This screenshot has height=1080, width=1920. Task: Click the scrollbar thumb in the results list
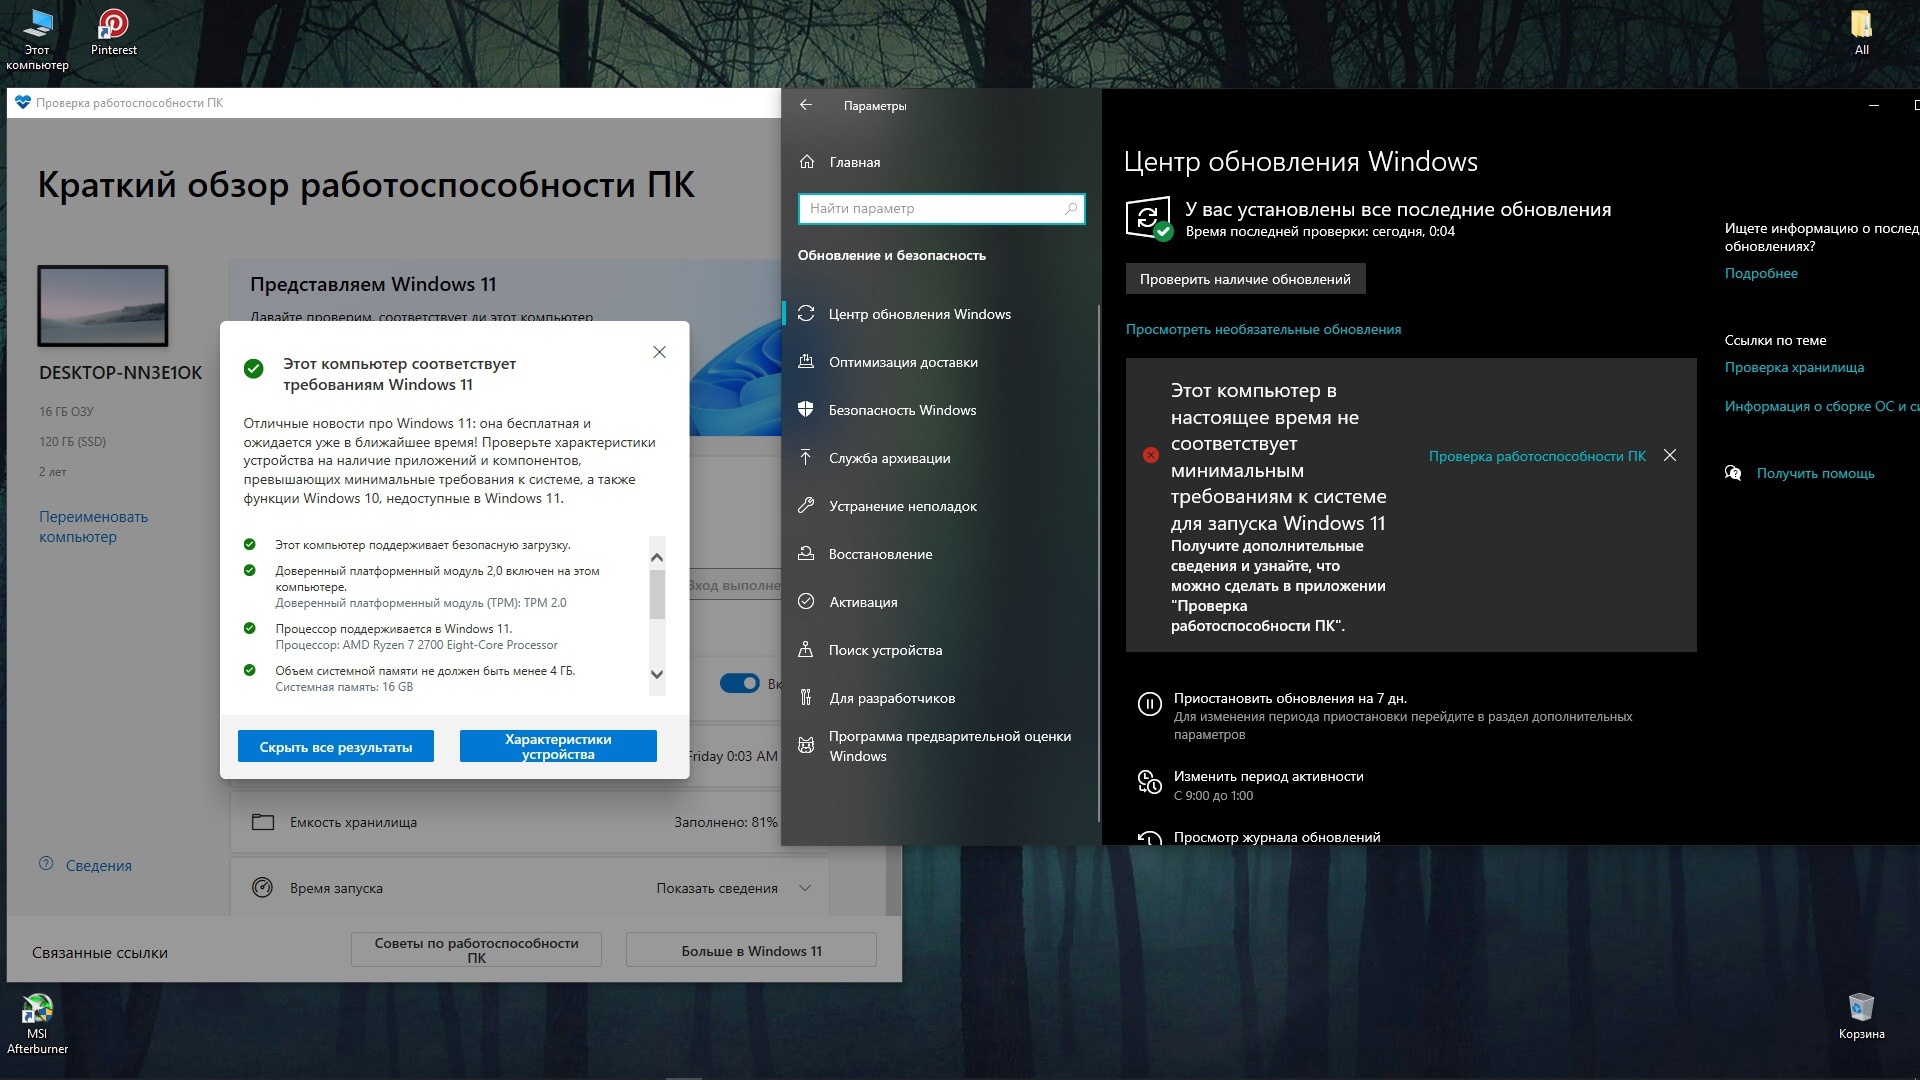pos(657,595)
